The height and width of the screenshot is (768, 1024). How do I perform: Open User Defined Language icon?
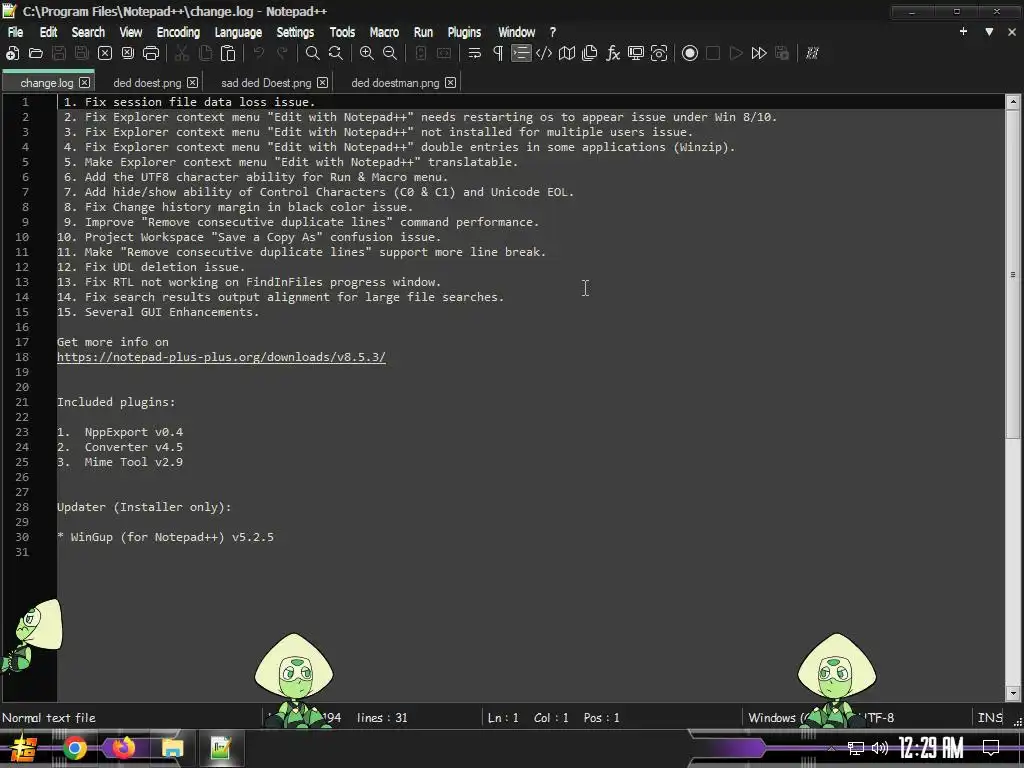[x=544, y=54]
